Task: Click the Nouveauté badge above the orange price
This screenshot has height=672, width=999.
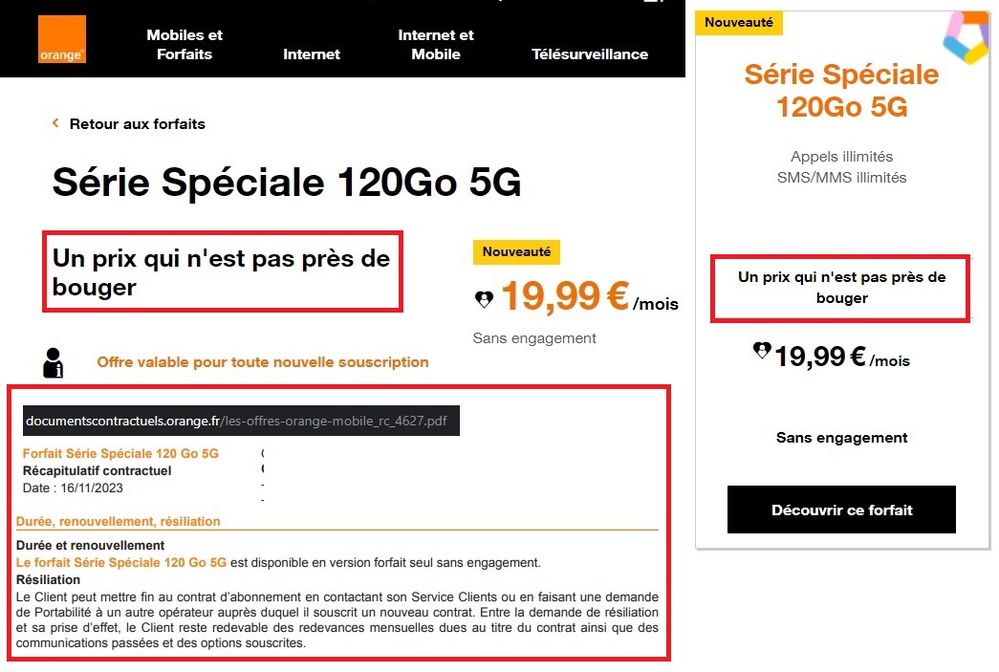Action: [516, 252]
